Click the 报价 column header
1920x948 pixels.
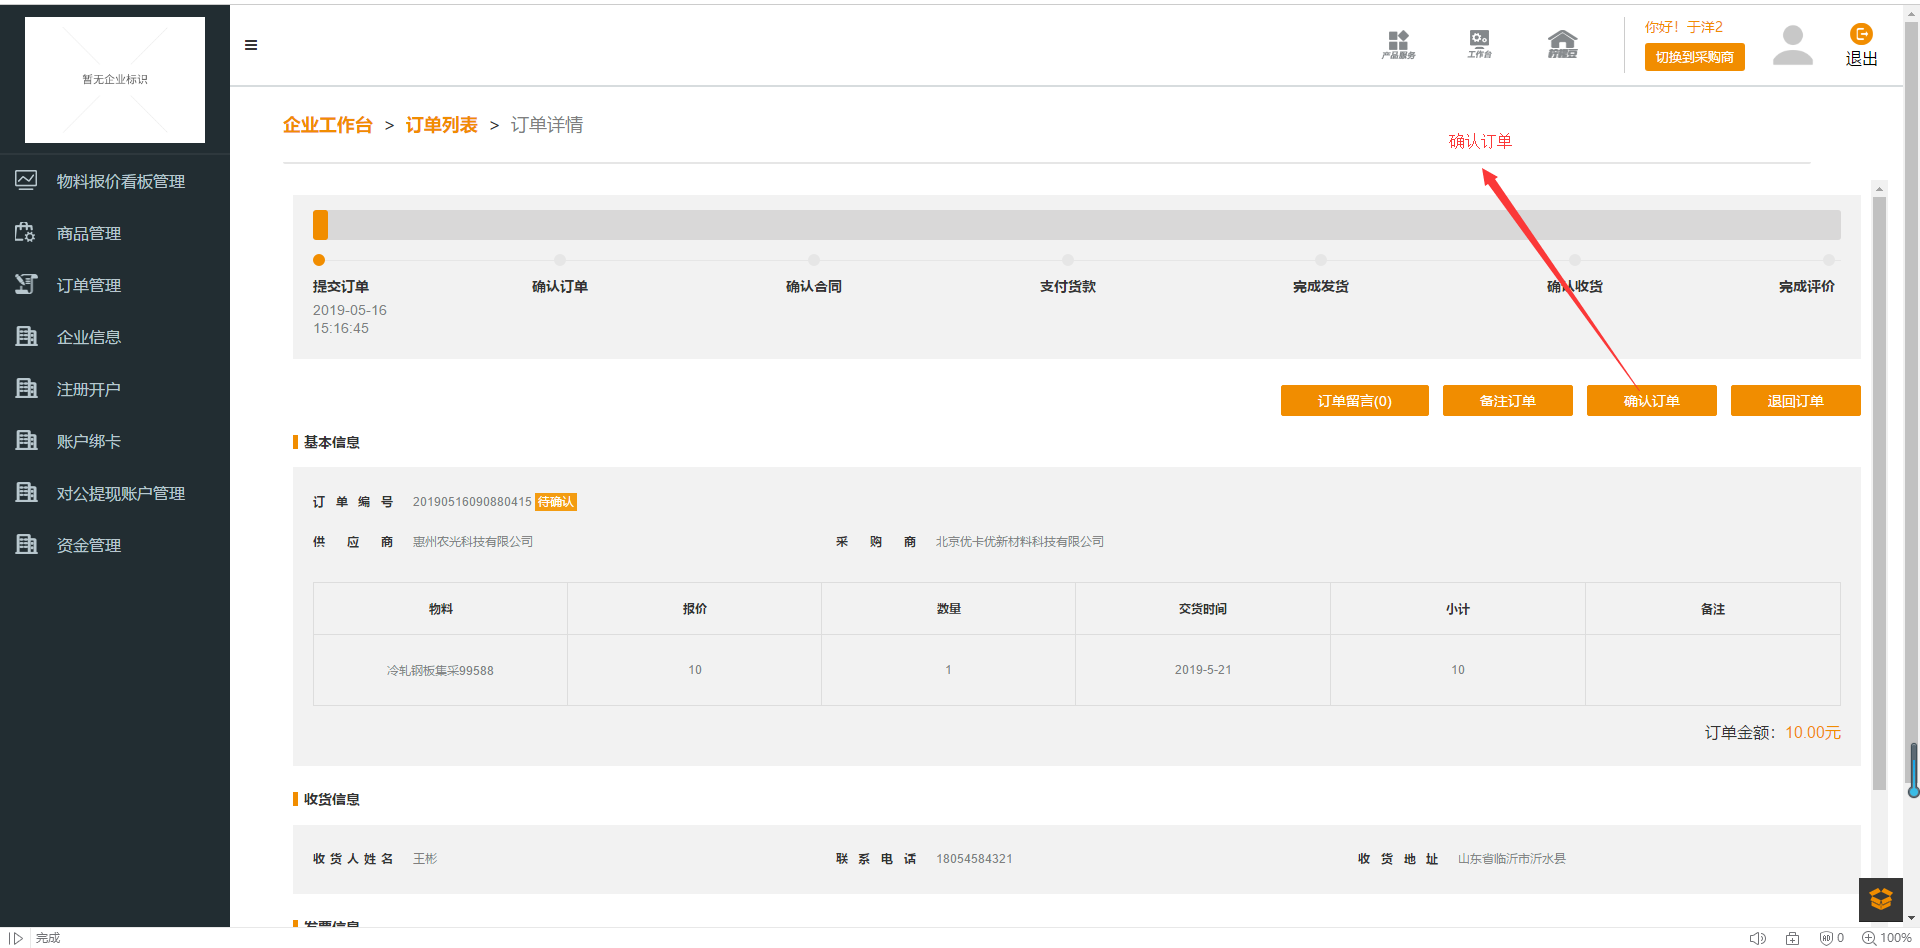695,609
